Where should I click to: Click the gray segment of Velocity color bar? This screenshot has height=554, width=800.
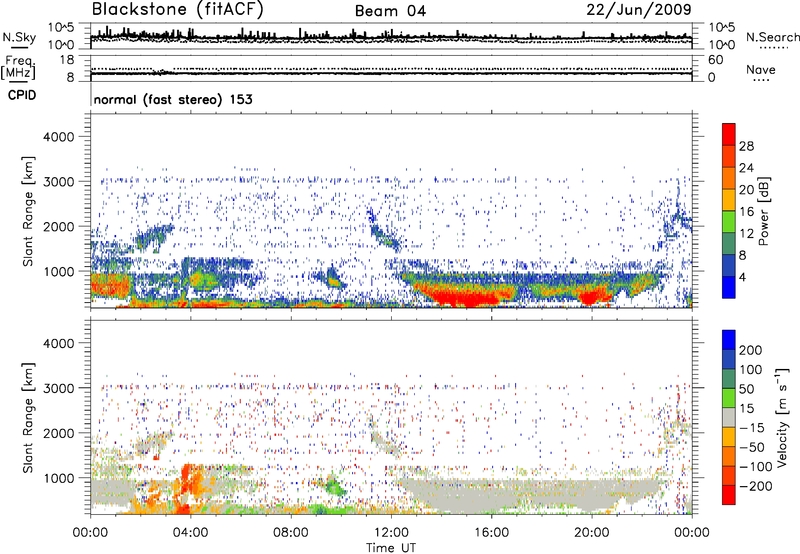(x=729, y=417)
